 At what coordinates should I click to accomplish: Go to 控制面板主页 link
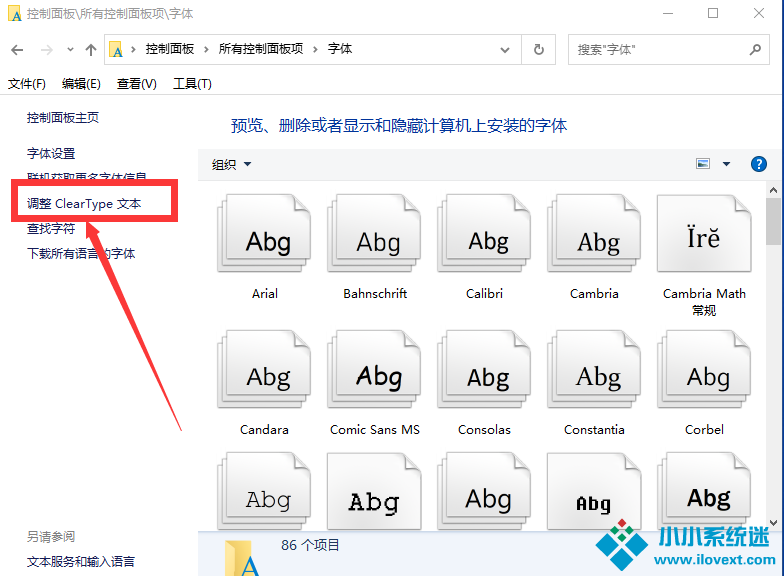click(x=62, y=118)
